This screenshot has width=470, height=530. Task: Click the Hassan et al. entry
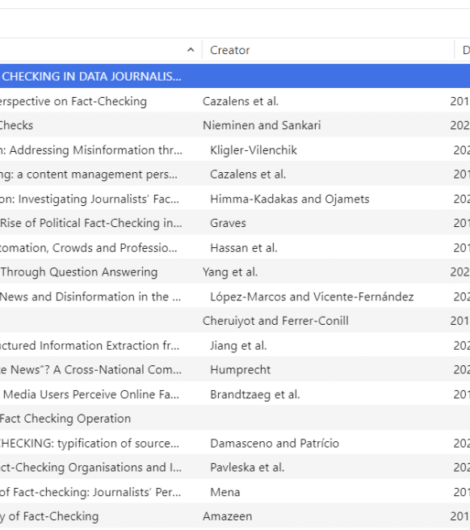[235, 248]
